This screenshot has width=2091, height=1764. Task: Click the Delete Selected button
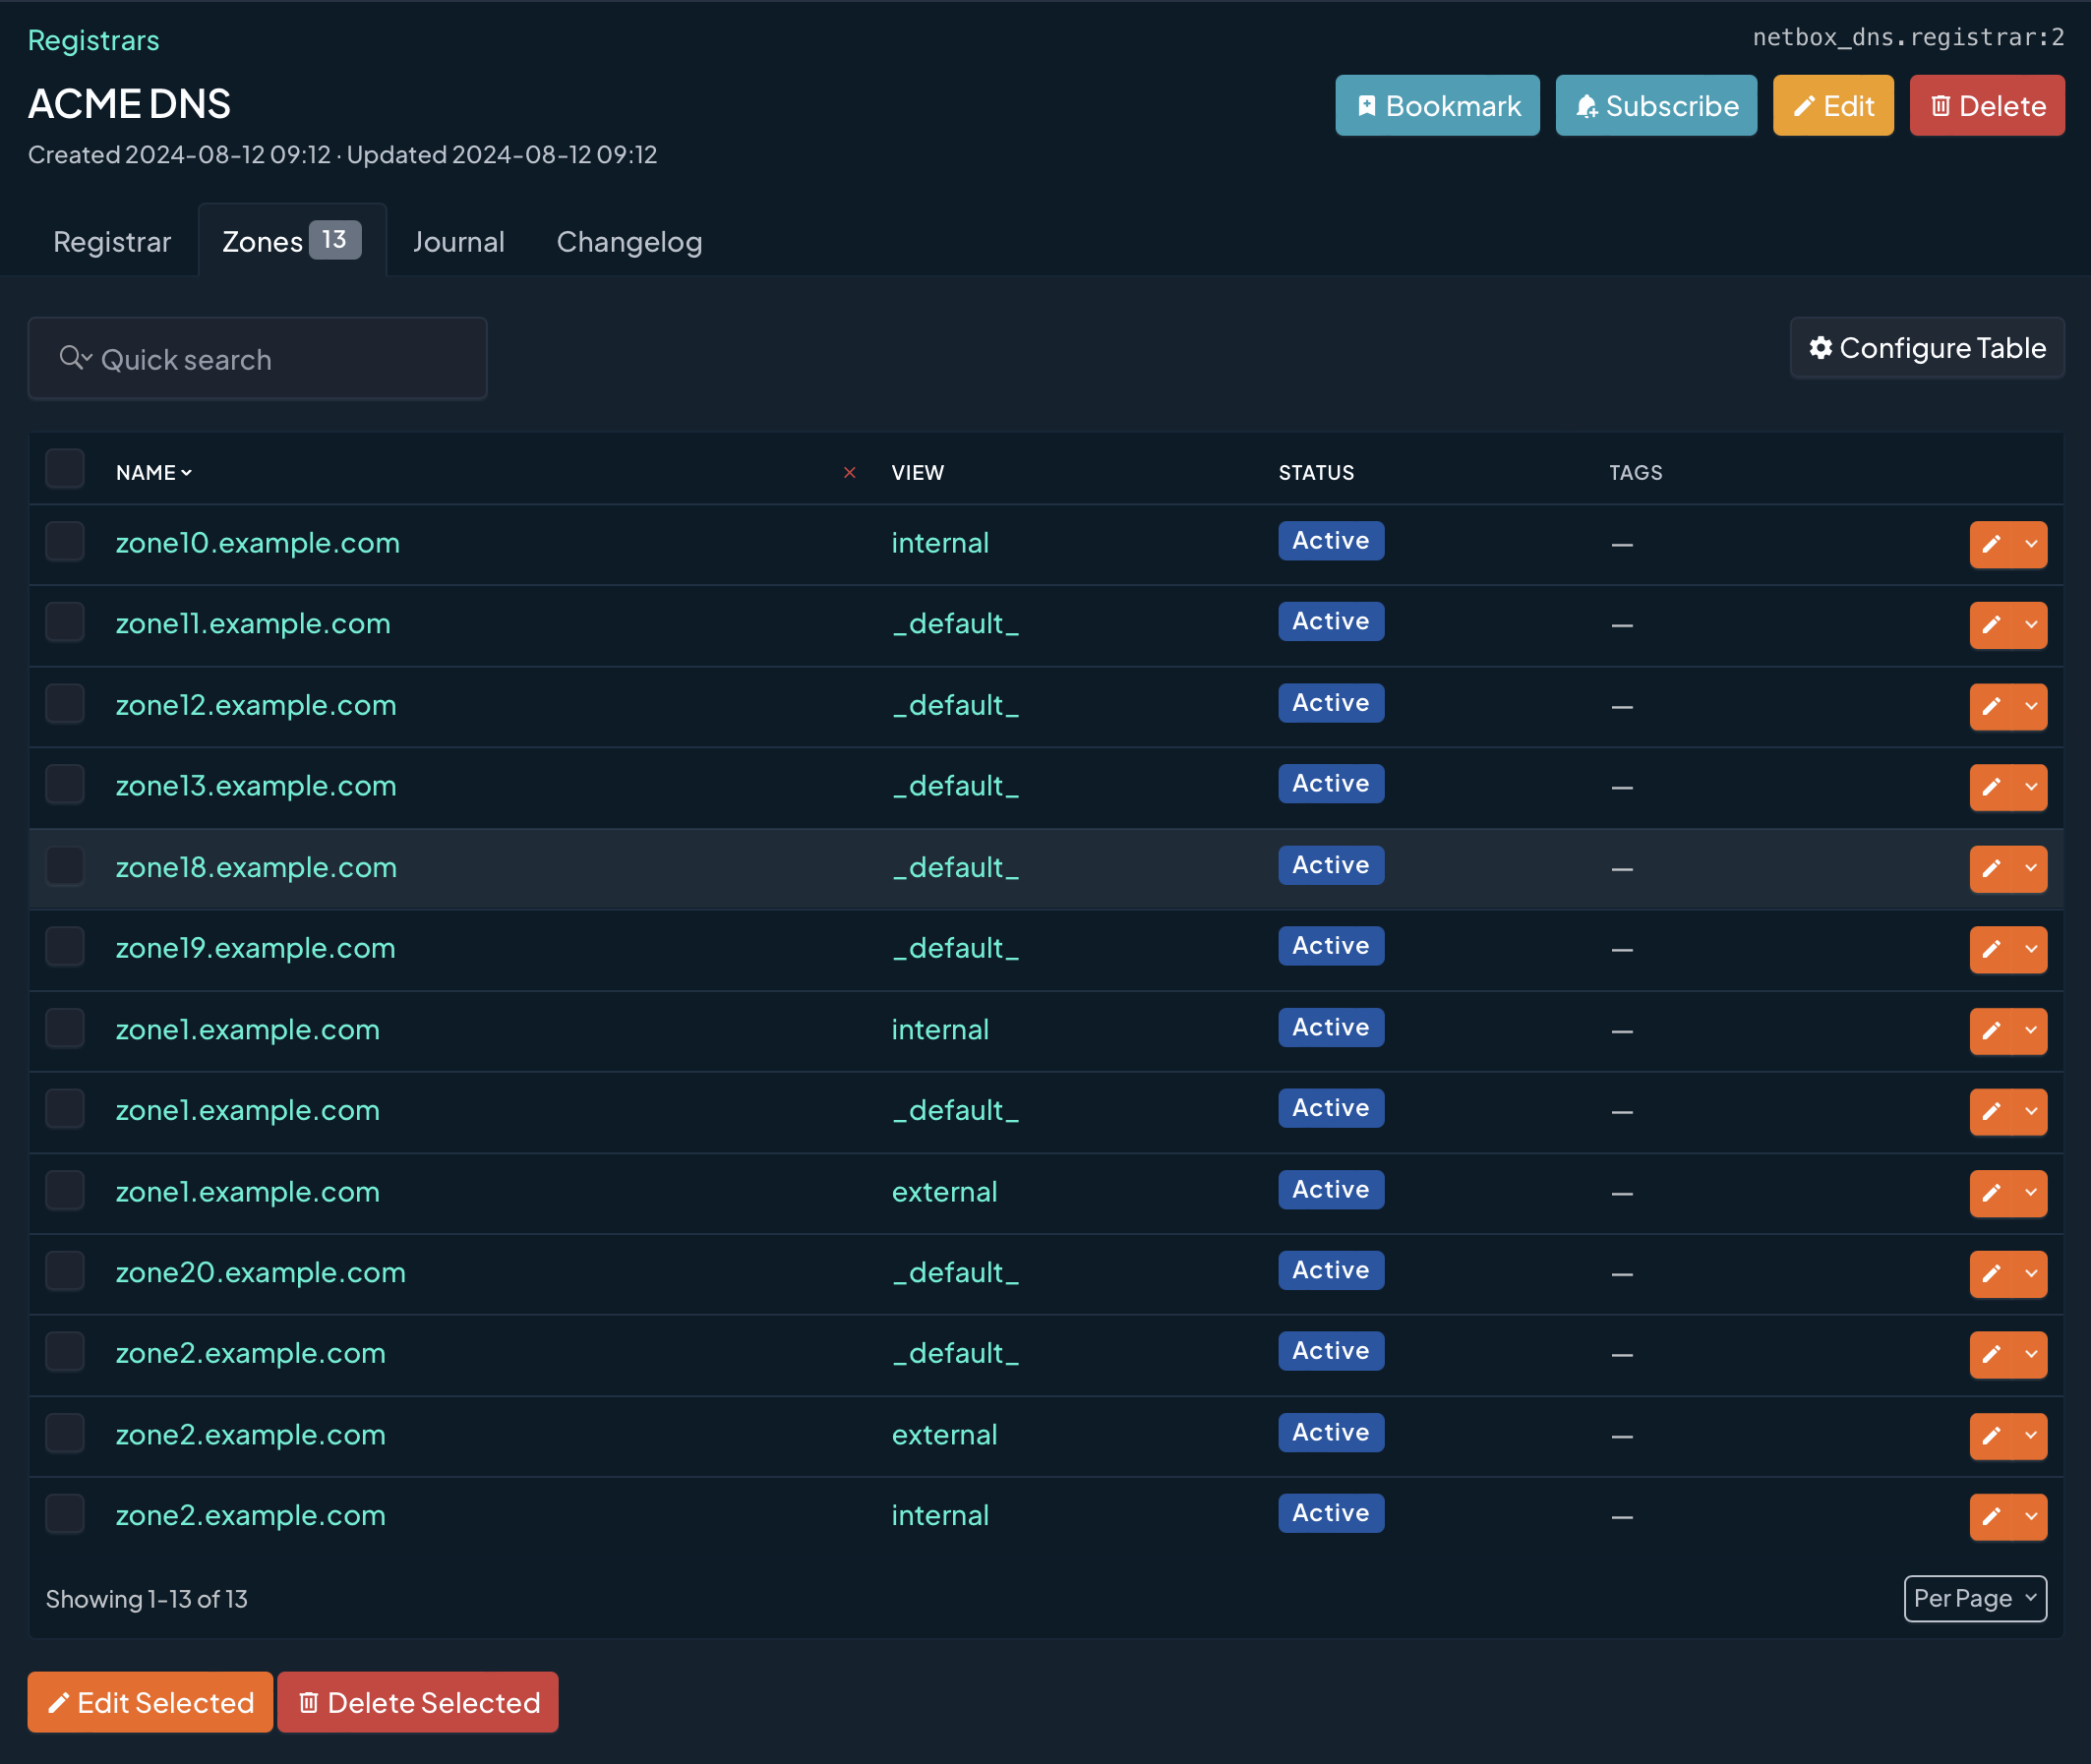pos(418,1702)
